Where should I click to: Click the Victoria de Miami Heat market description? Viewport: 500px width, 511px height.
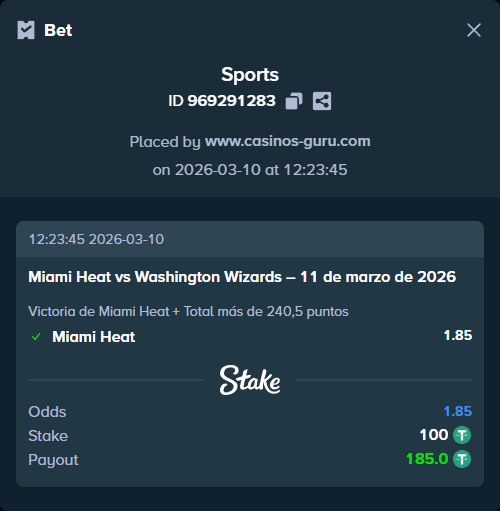(188, 311)
